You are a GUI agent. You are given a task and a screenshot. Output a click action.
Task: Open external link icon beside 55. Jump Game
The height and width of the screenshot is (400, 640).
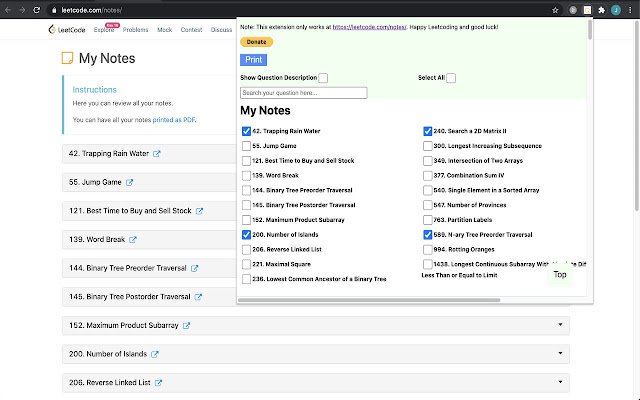click(129, 182)
